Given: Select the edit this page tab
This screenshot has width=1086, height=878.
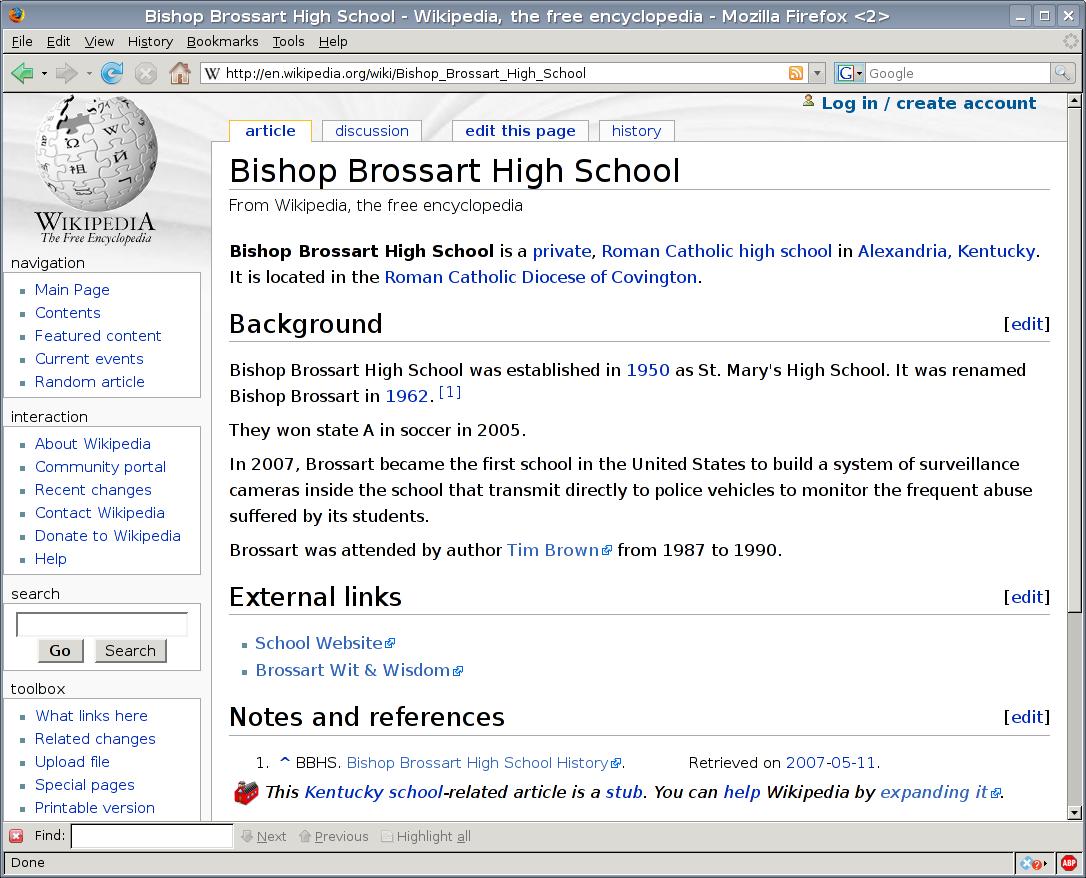Looking at the screenshot, I should coord(520,131).
